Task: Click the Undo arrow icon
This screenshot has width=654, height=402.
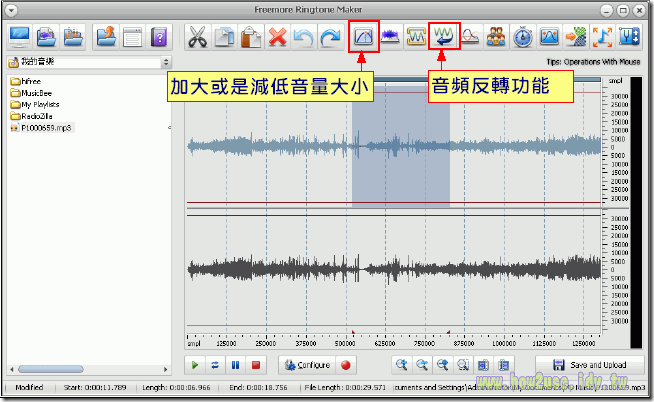Action: click(x=304, y=38)
